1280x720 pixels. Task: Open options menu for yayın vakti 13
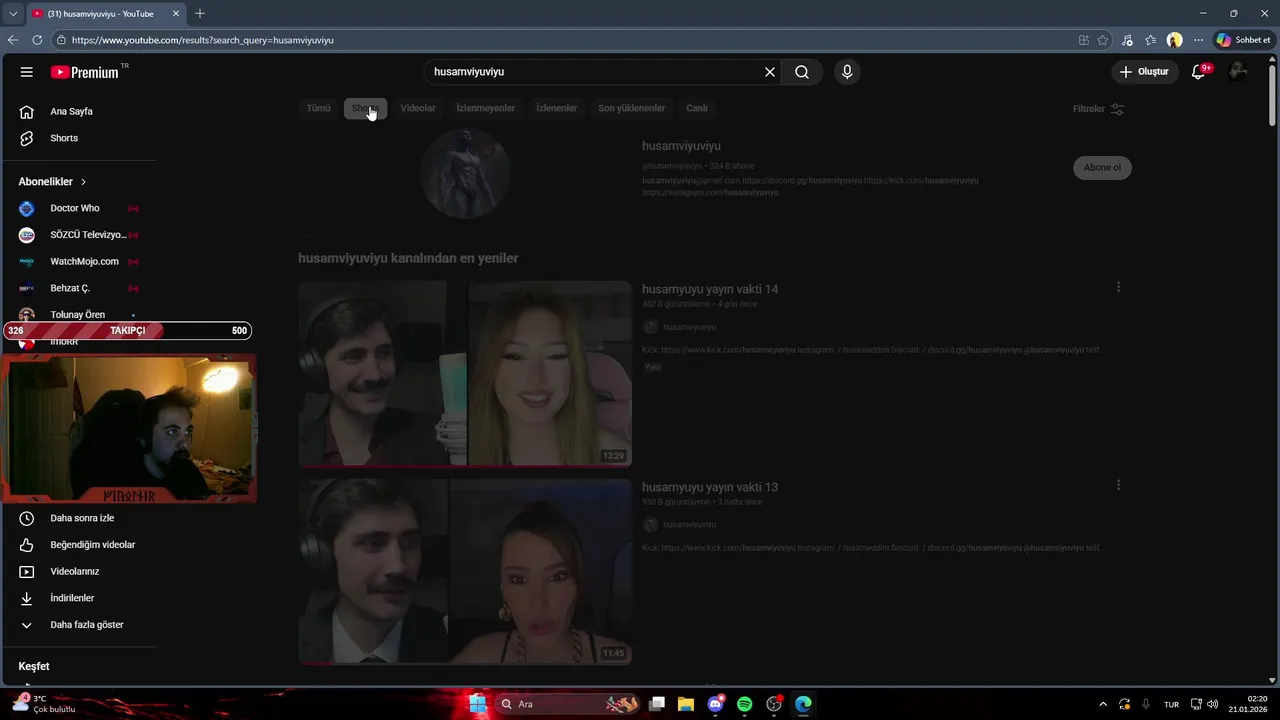pos(1118,485)
